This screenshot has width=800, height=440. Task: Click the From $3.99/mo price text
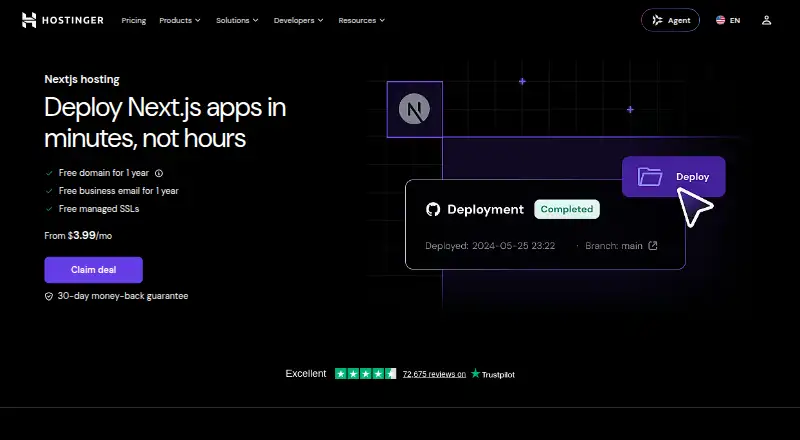pos(78,235)
